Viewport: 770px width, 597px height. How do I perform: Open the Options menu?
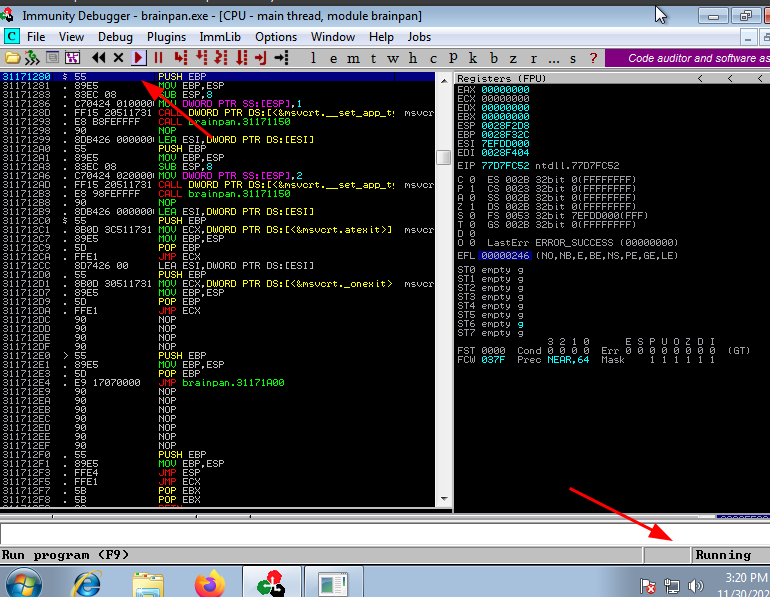point(276,37)
